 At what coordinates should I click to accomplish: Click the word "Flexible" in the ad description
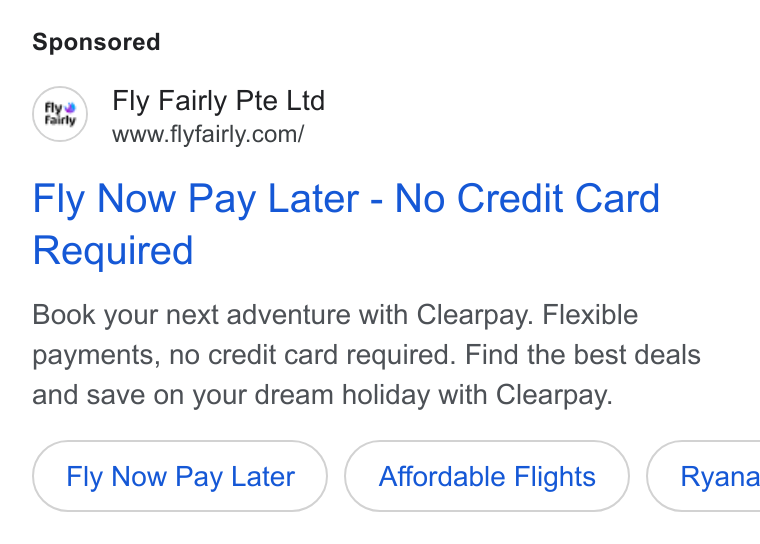(x=590, y=315)
